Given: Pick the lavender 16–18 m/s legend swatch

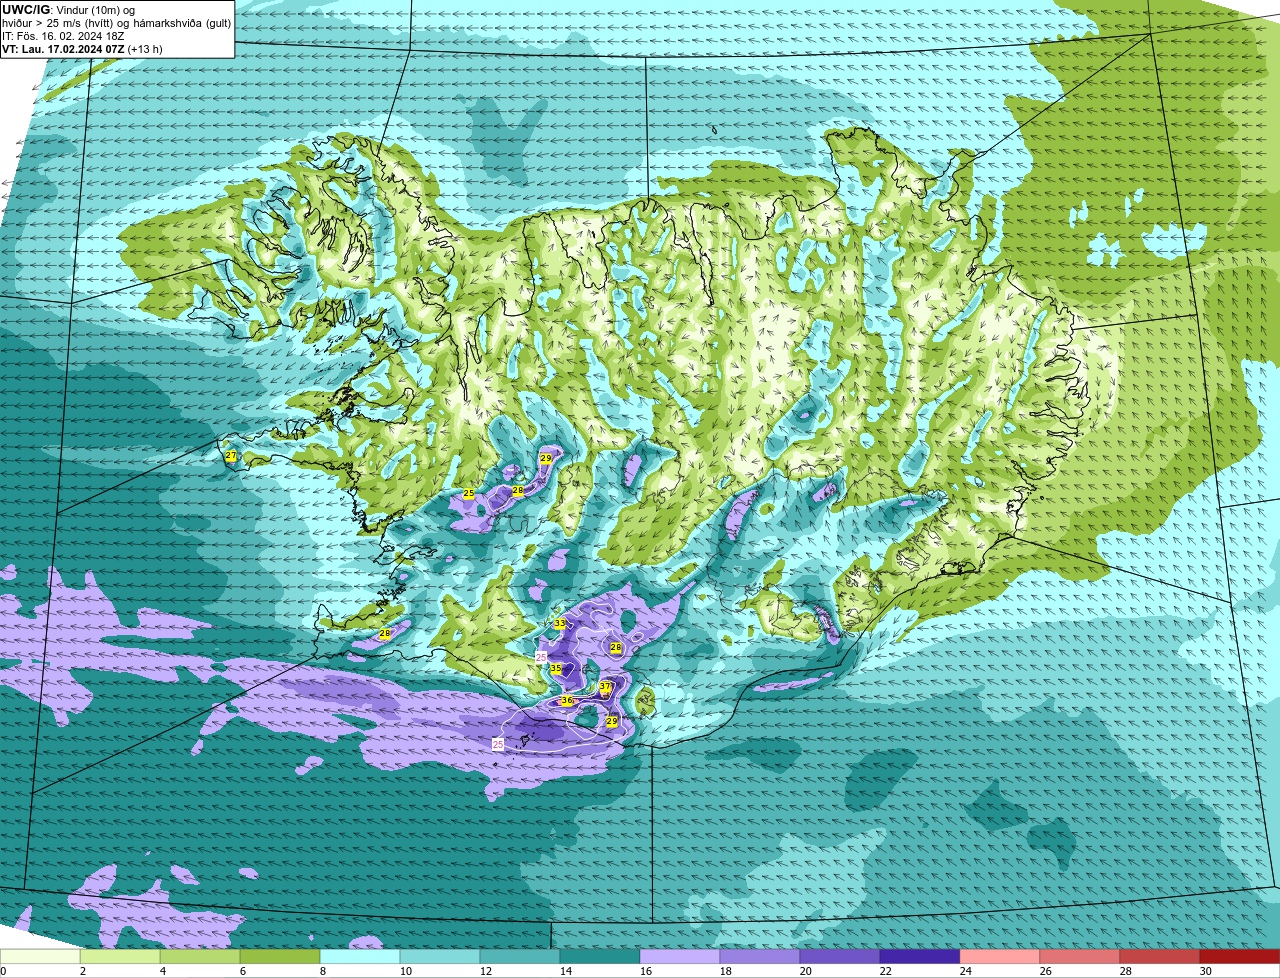Looking at the screenshot, I should [680, 956].
